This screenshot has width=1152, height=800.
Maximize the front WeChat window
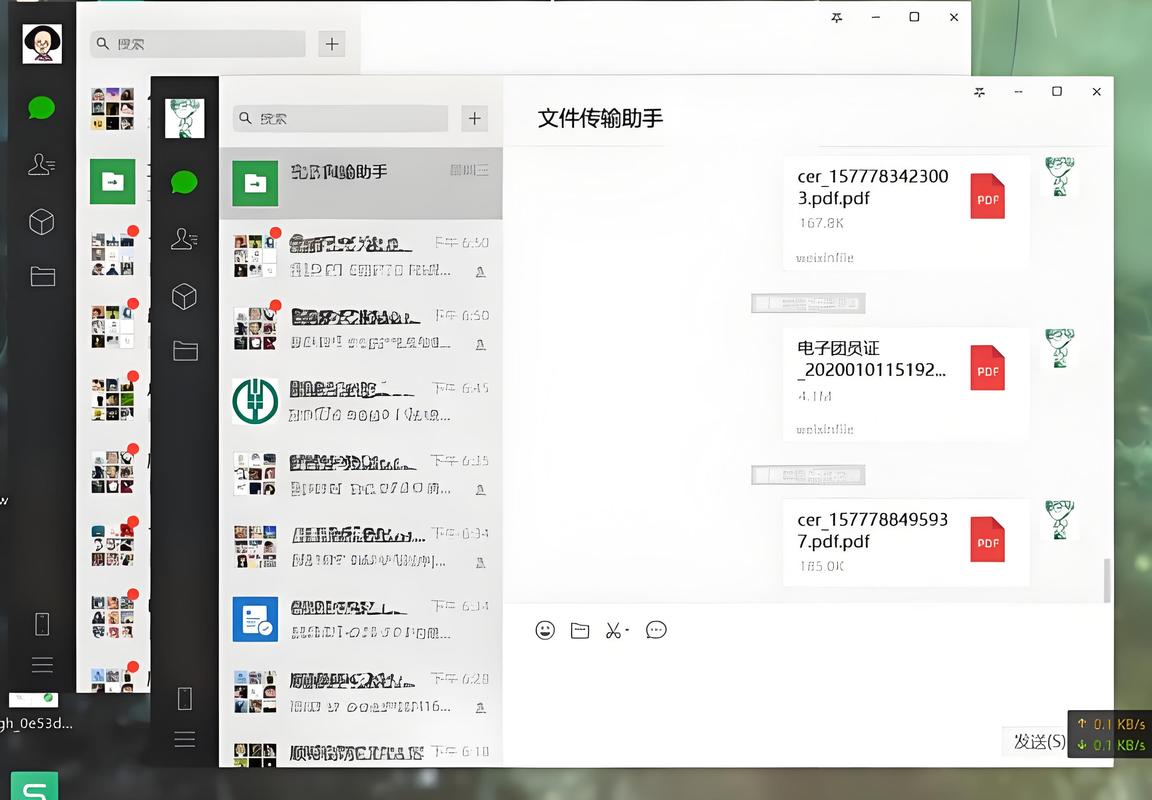pos(1056,91)
